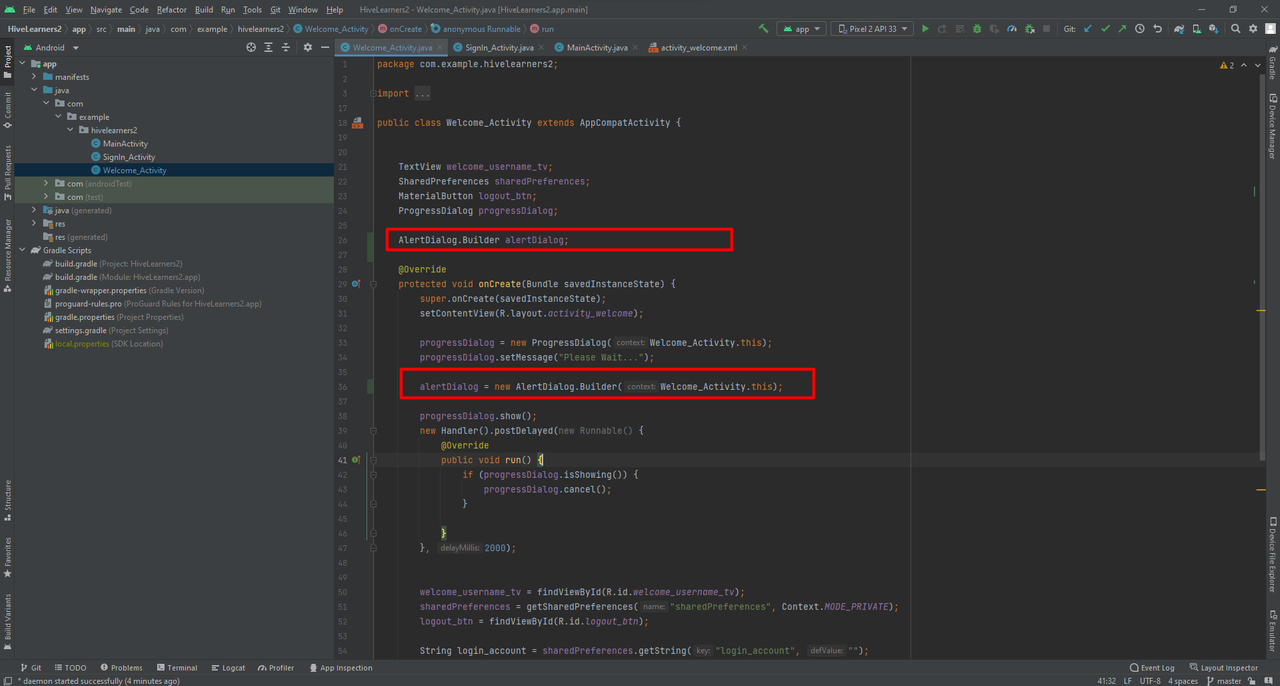Open the Android project view dropdown
This screenshot has height=686, width=1280.
[x=51, y=47]
